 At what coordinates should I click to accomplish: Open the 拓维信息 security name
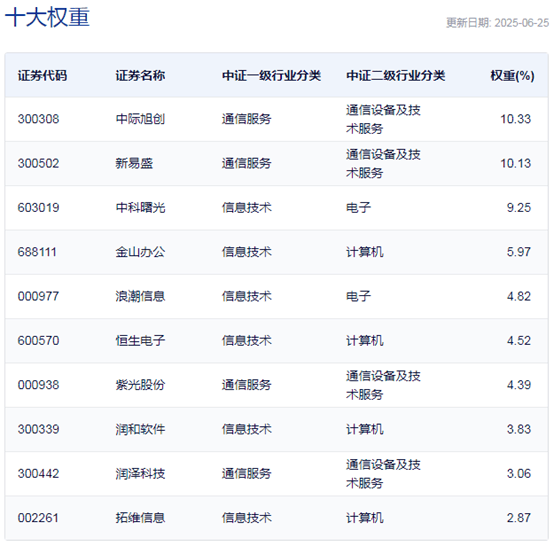pos(140,518)
